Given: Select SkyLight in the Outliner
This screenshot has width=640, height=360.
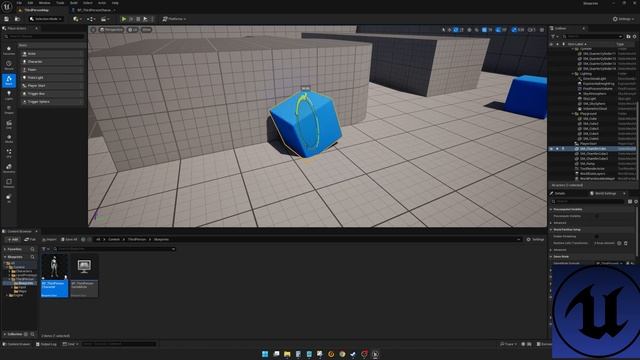Looking at the screenshot, I should (589, 99).
